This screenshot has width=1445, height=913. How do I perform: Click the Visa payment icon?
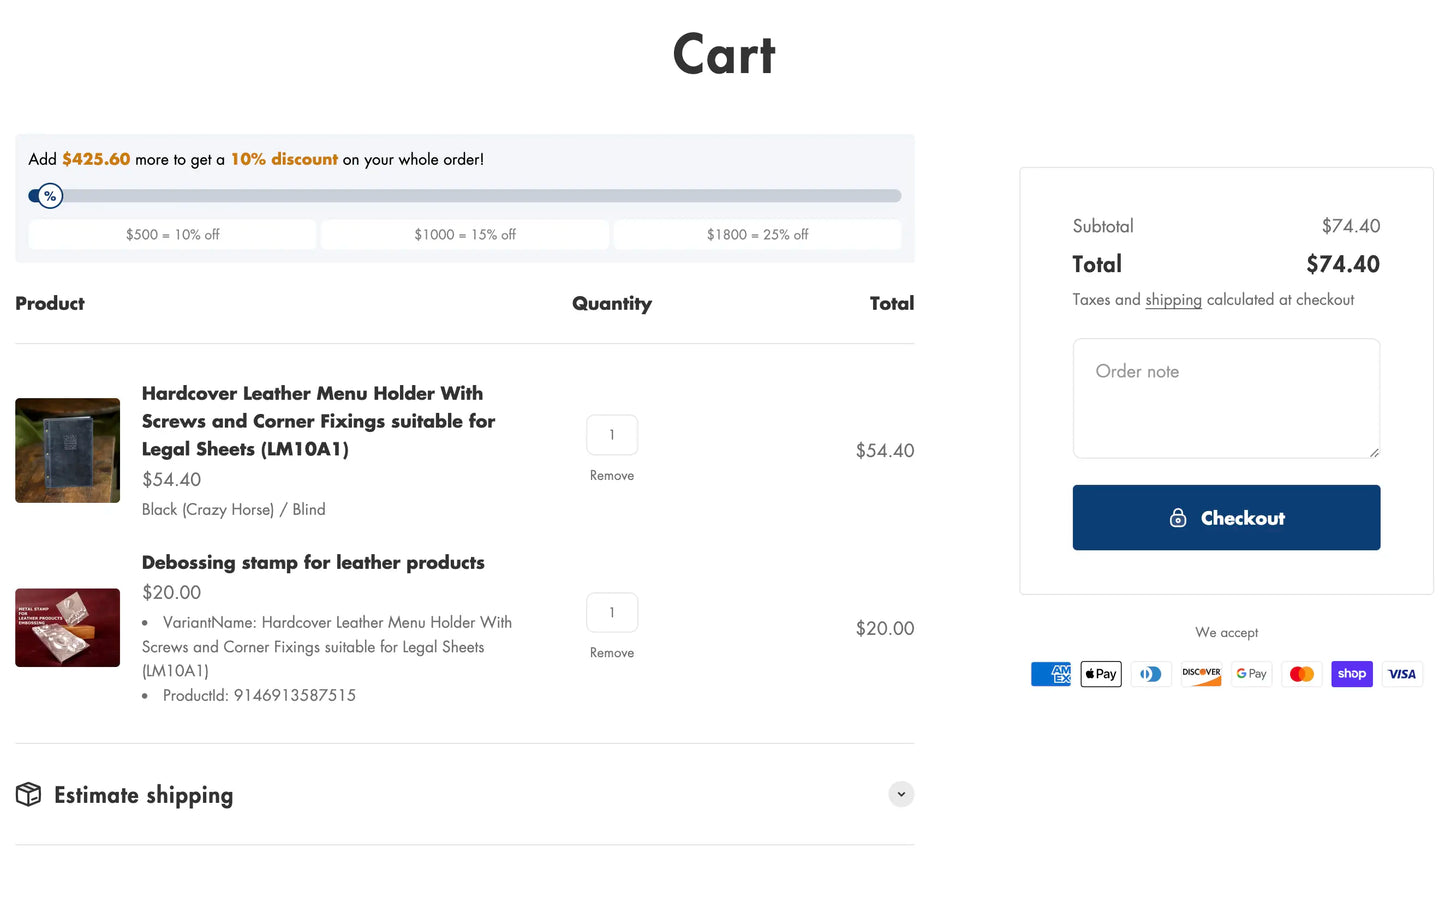[x=1402, y=674]
